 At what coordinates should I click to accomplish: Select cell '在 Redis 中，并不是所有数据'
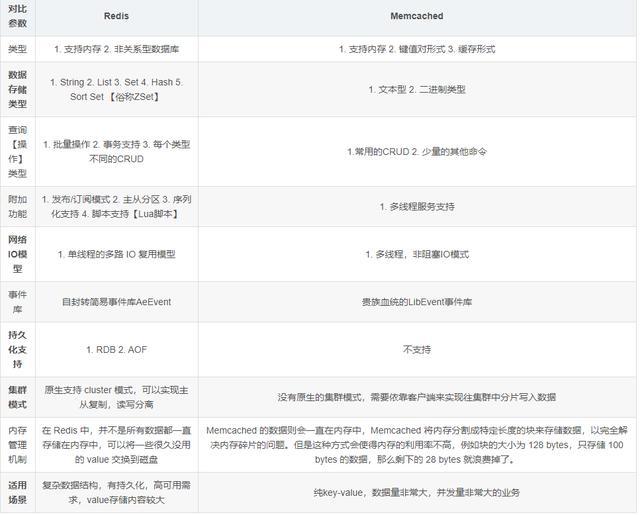116,445
